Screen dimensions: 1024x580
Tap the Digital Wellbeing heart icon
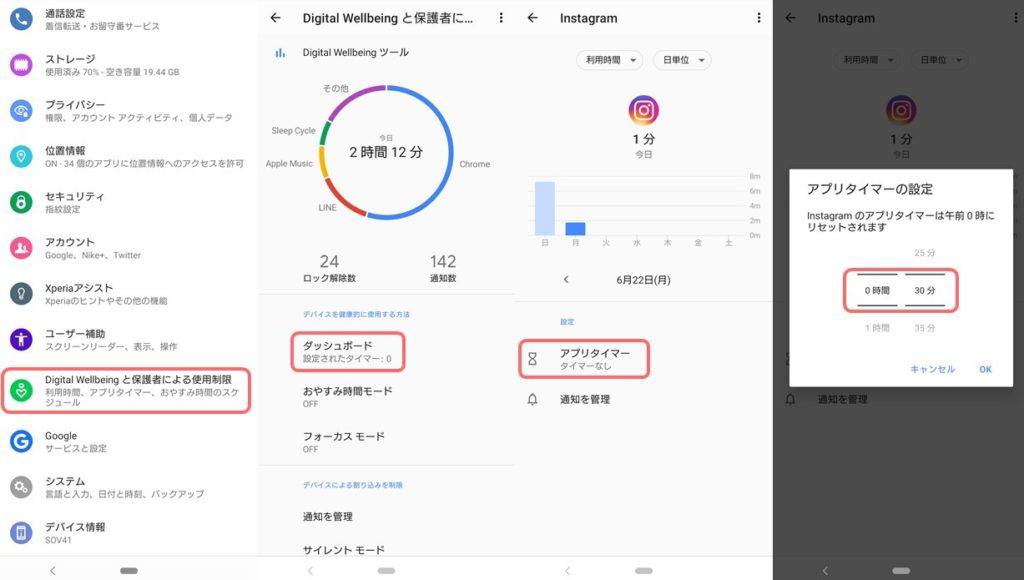[21, 391]
